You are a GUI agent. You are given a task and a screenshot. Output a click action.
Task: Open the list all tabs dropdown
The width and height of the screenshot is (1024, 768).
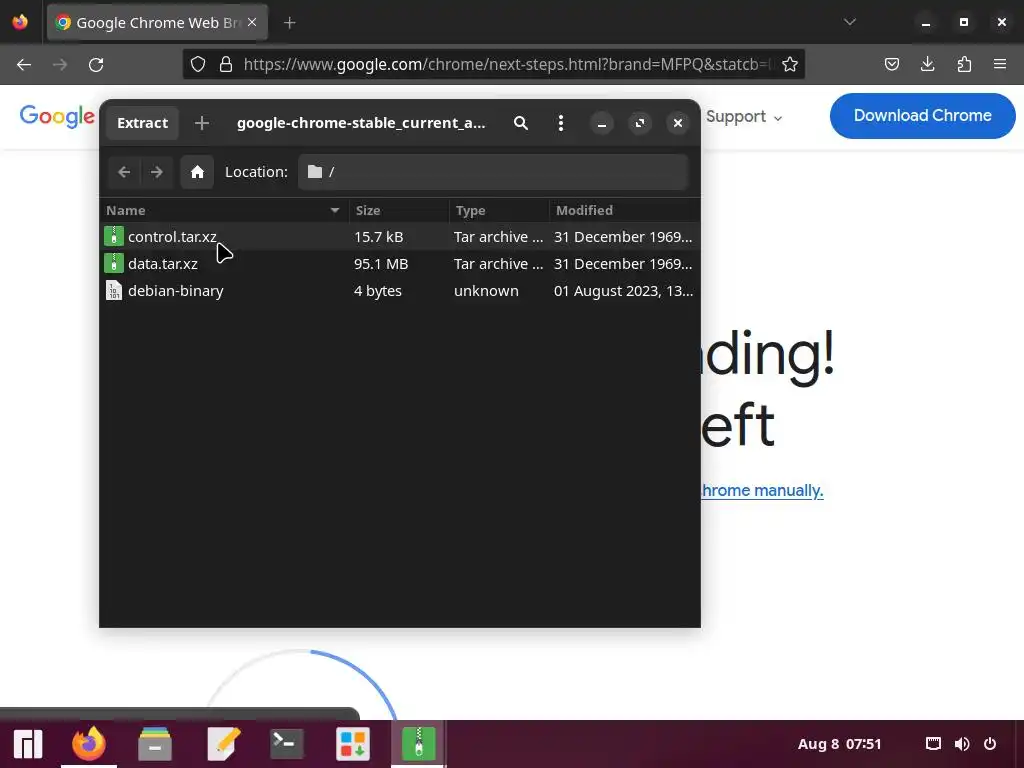point(850,22)
